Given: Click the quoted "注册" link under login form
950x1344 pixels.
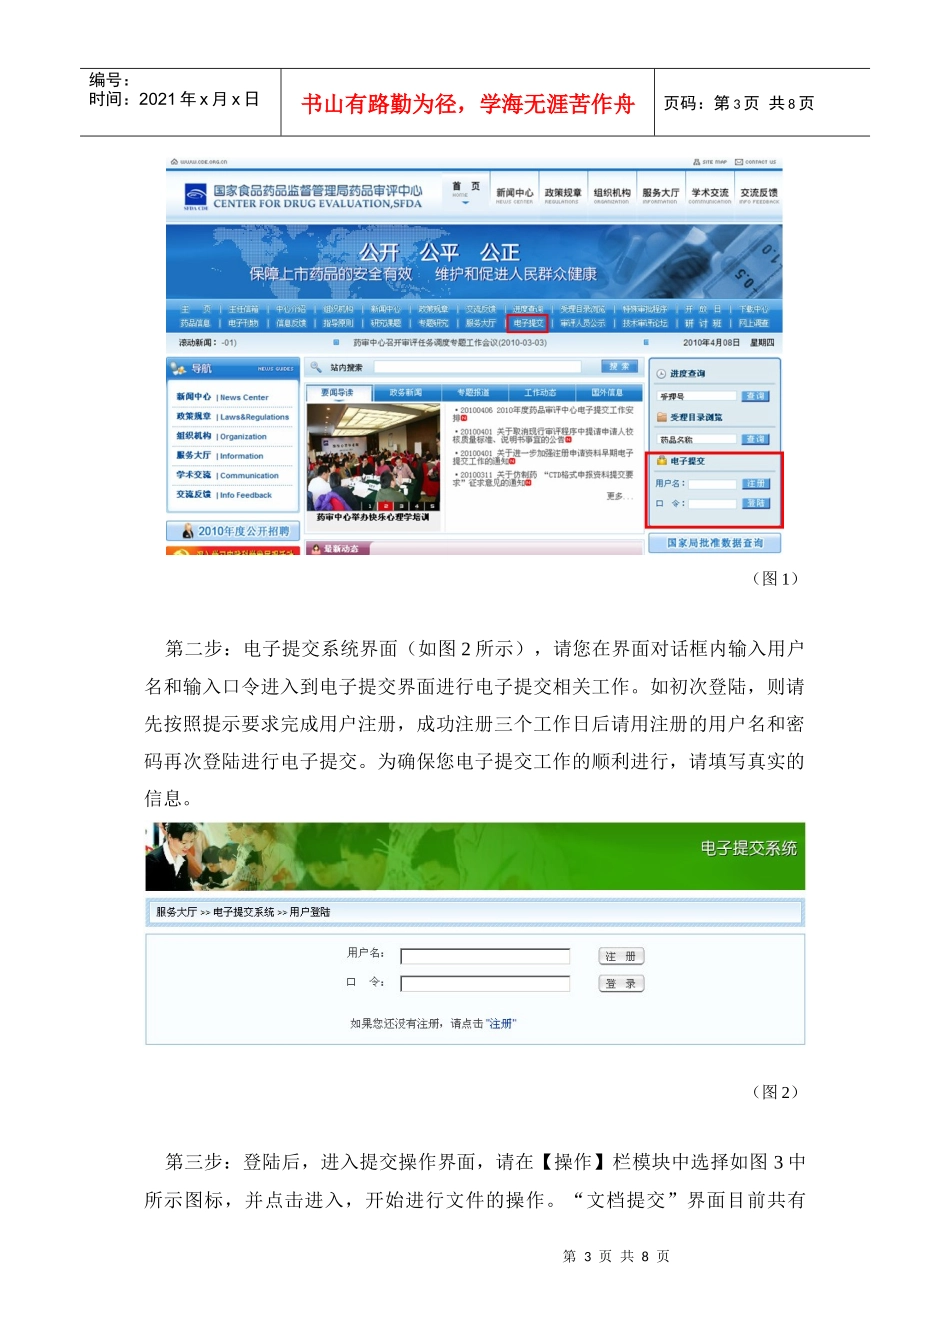Looking at the screenshot, I should pyautogui.click(x=500, y=1024).
